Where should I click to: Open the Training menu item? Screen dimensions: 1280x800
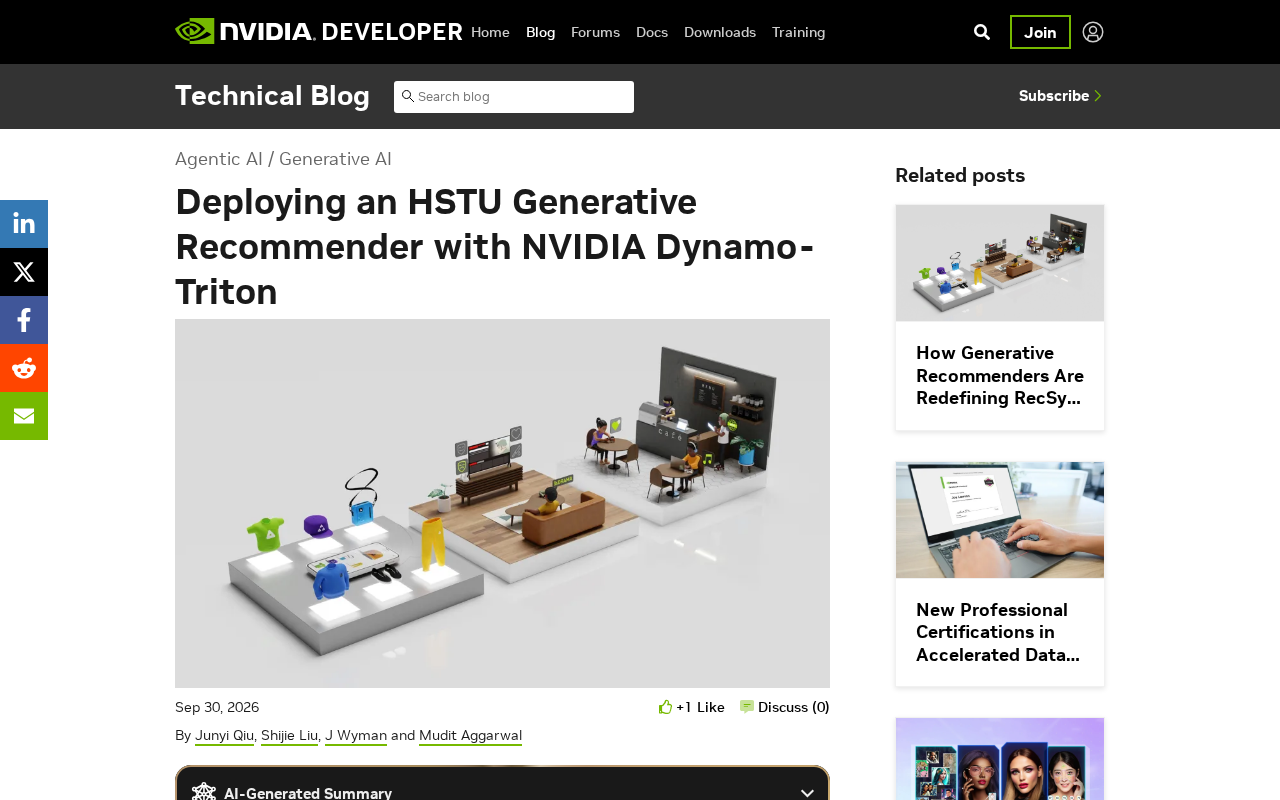(x=799, y=32)
